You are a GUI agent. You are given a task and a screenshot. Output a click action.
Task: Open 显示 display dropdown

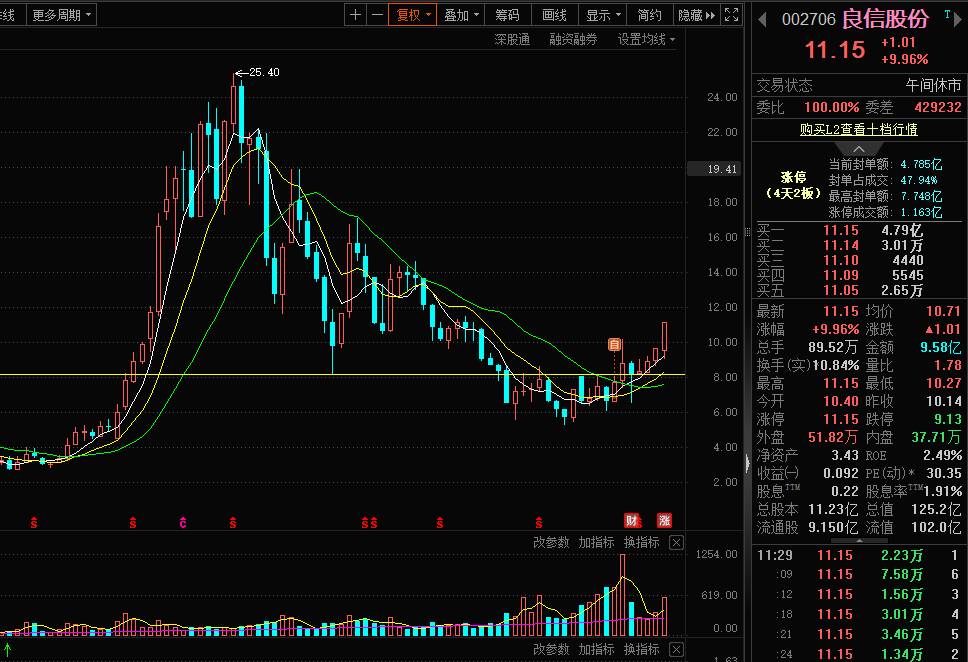pyautogui.click(x=603, y=15)
